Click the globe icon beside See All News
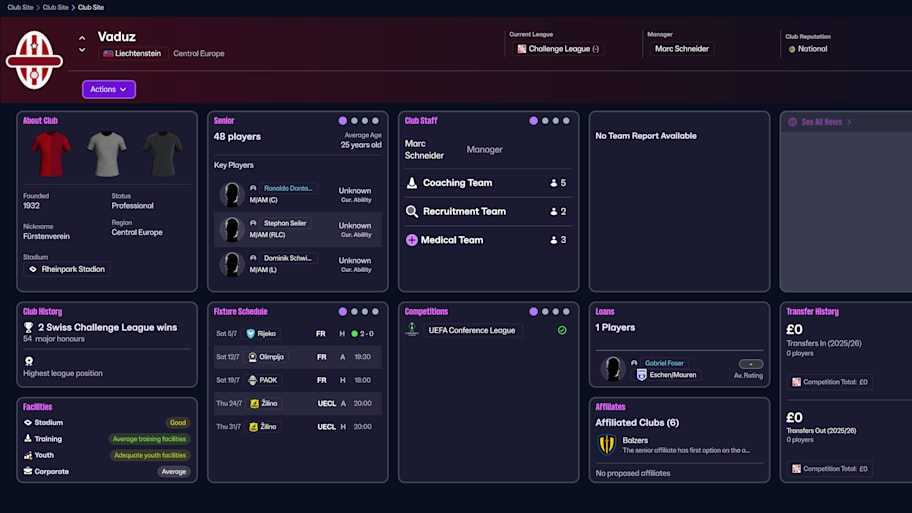This screenshot has height=513, width=912. [x=792, y=122]
